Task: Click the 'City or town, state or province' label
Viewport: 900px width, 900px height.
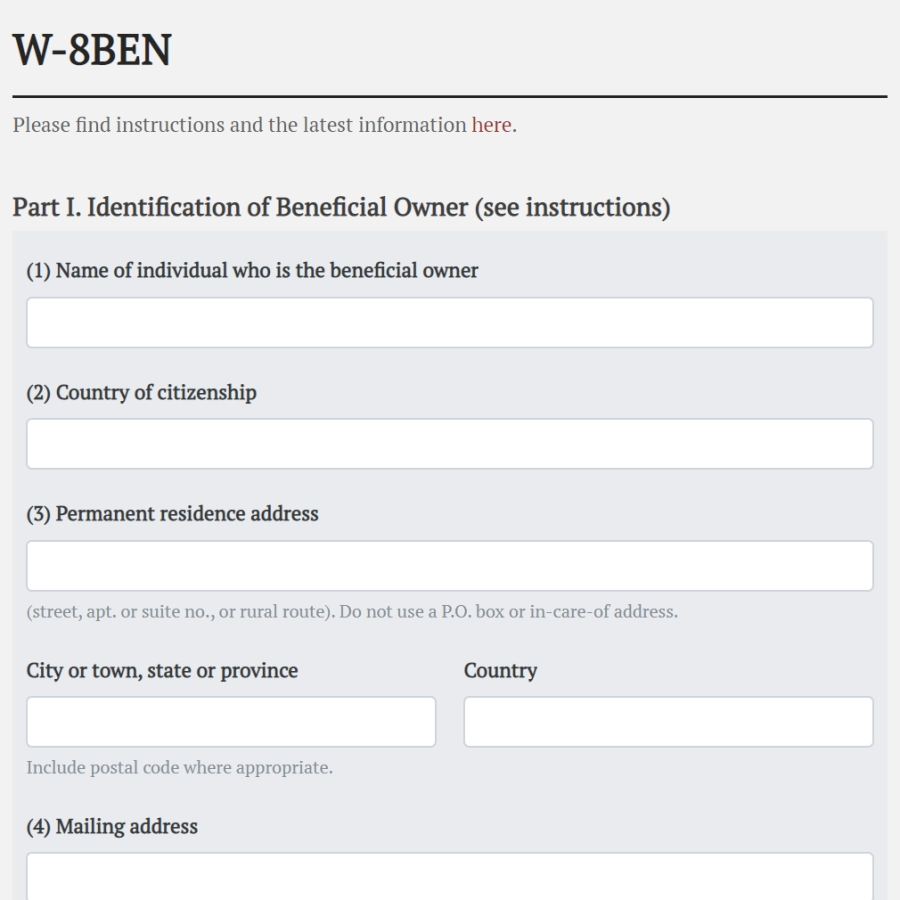Action: pyautogui.click(x=162, y=670)
